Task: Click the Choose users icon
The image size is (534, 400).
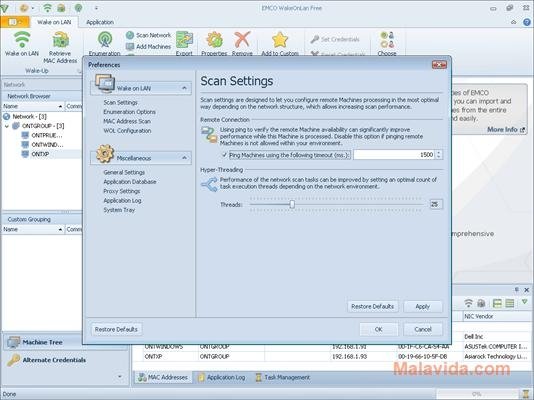Action: click(x=387, y=40)
